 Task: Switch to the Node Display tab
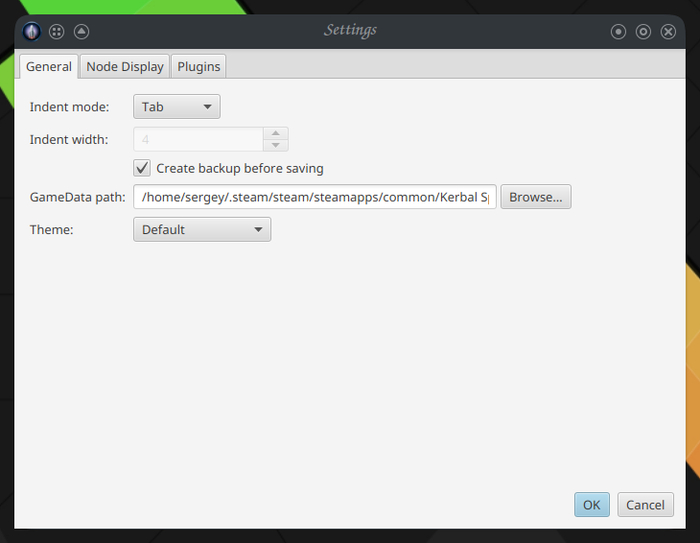tap(125, 67)
